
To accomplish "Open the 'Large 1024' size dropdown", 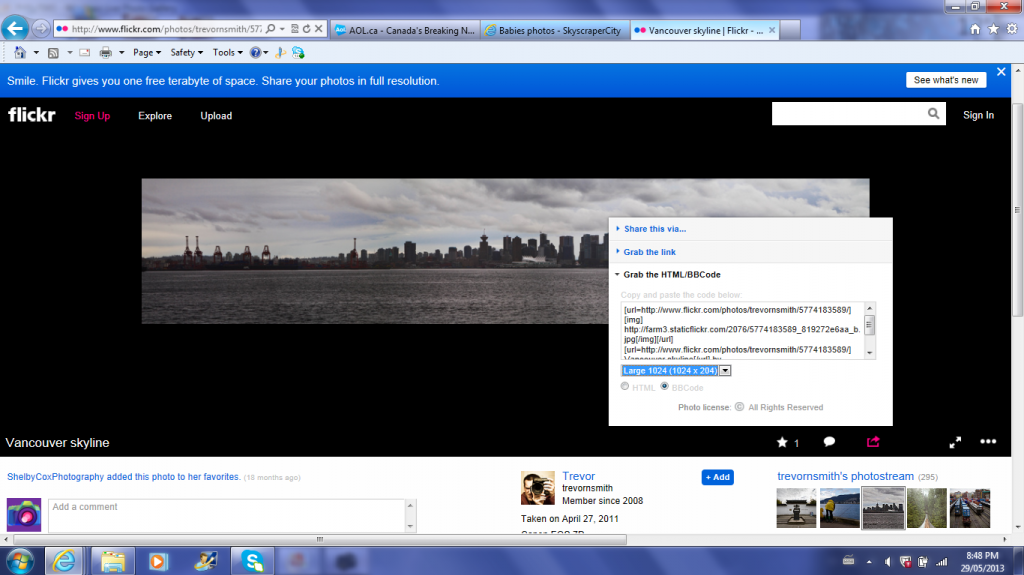I will 726,371.
